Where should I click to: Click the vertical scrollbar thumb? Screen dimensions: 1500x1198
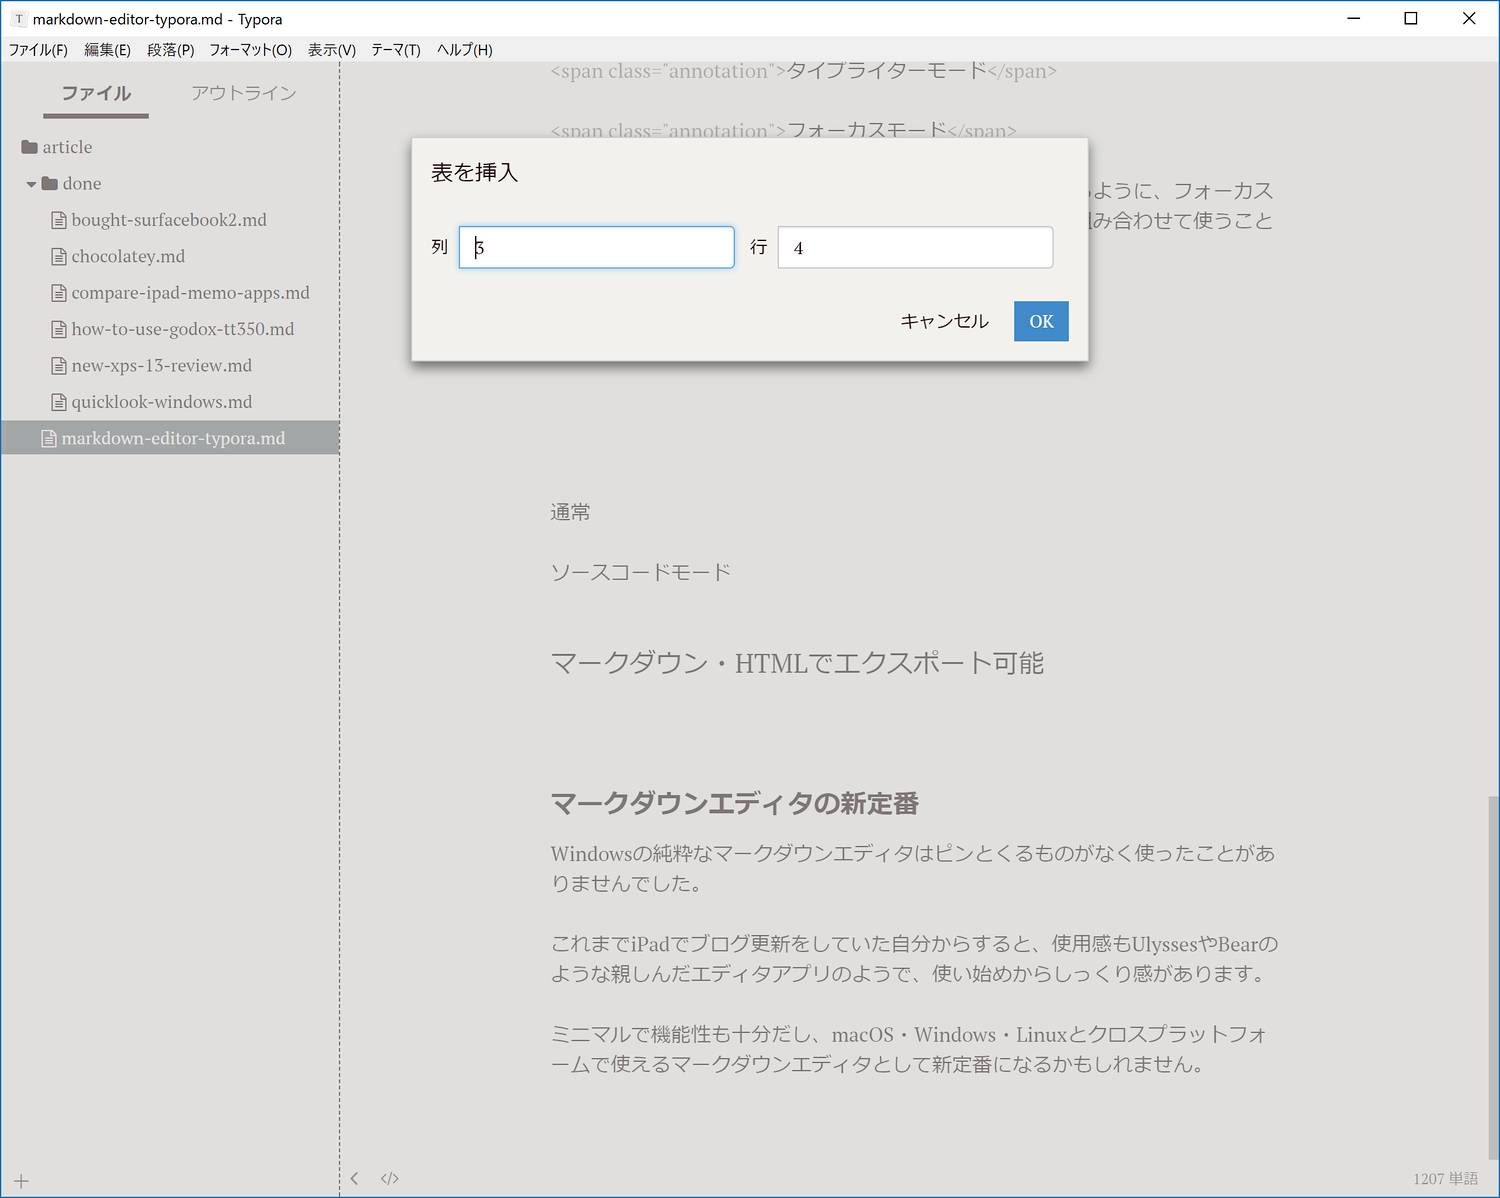point(1493,976)
